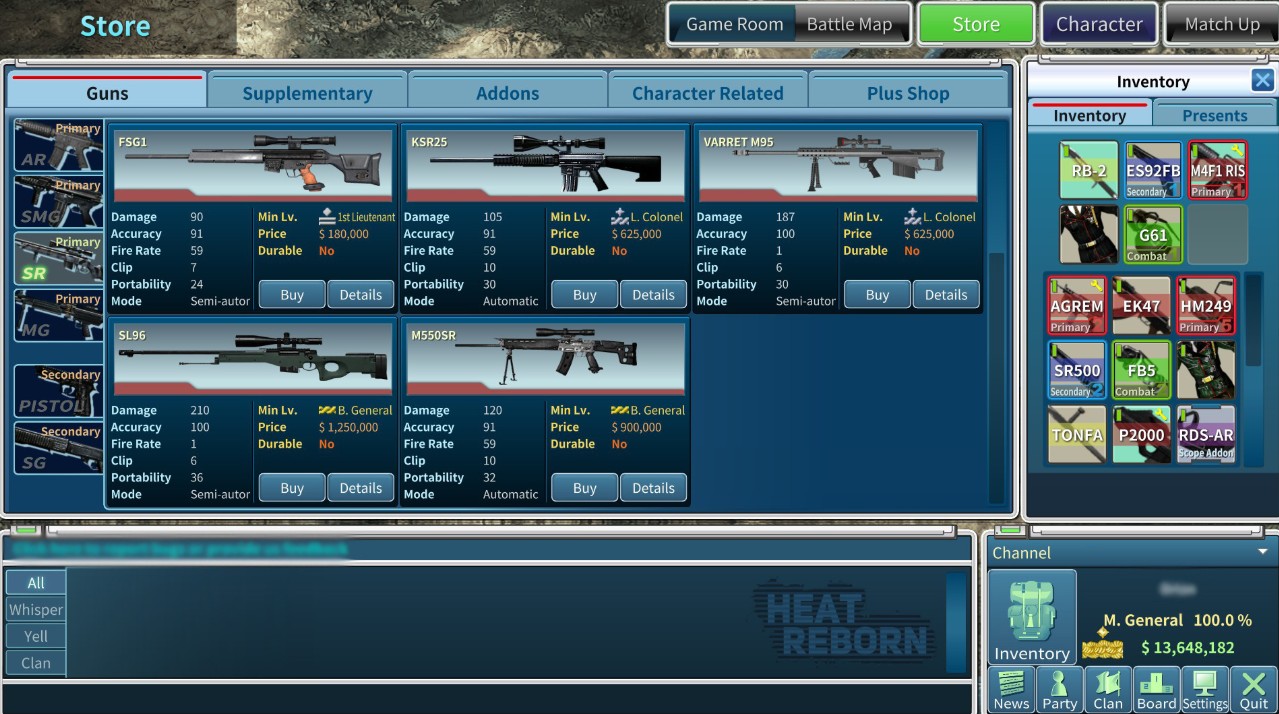Open the Settings monitor icon
1279x714 pixels.
[x=1205, y=689]
